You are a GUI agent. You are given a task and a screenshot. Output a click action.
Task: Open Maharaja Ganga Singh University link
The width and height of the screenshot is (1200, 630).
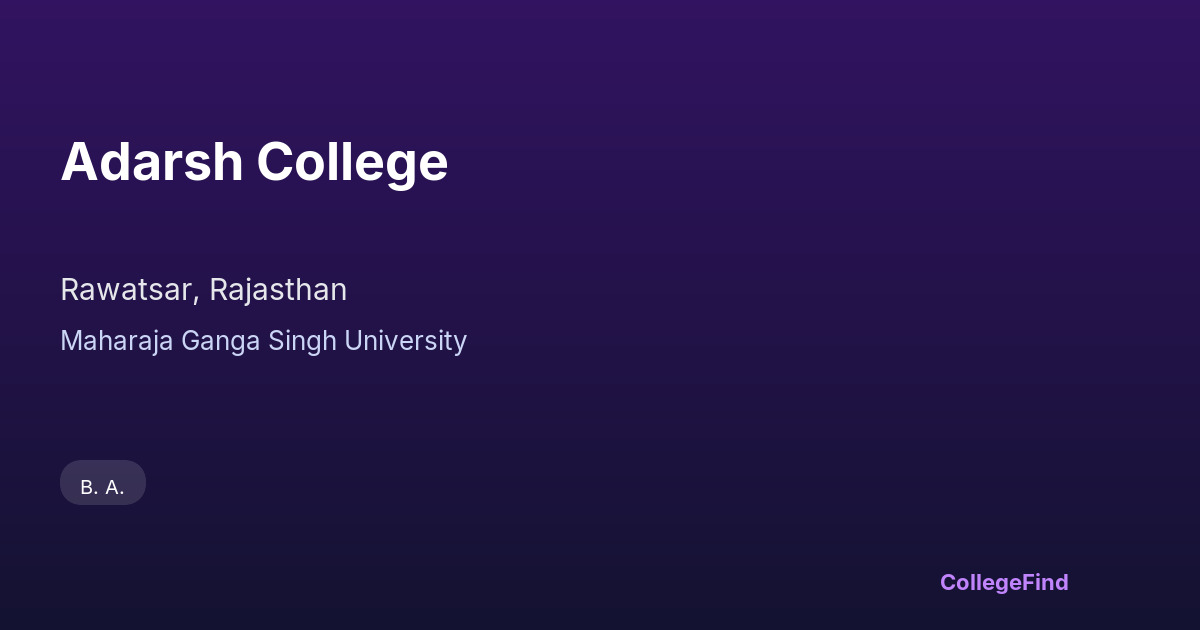pos(263,341)
